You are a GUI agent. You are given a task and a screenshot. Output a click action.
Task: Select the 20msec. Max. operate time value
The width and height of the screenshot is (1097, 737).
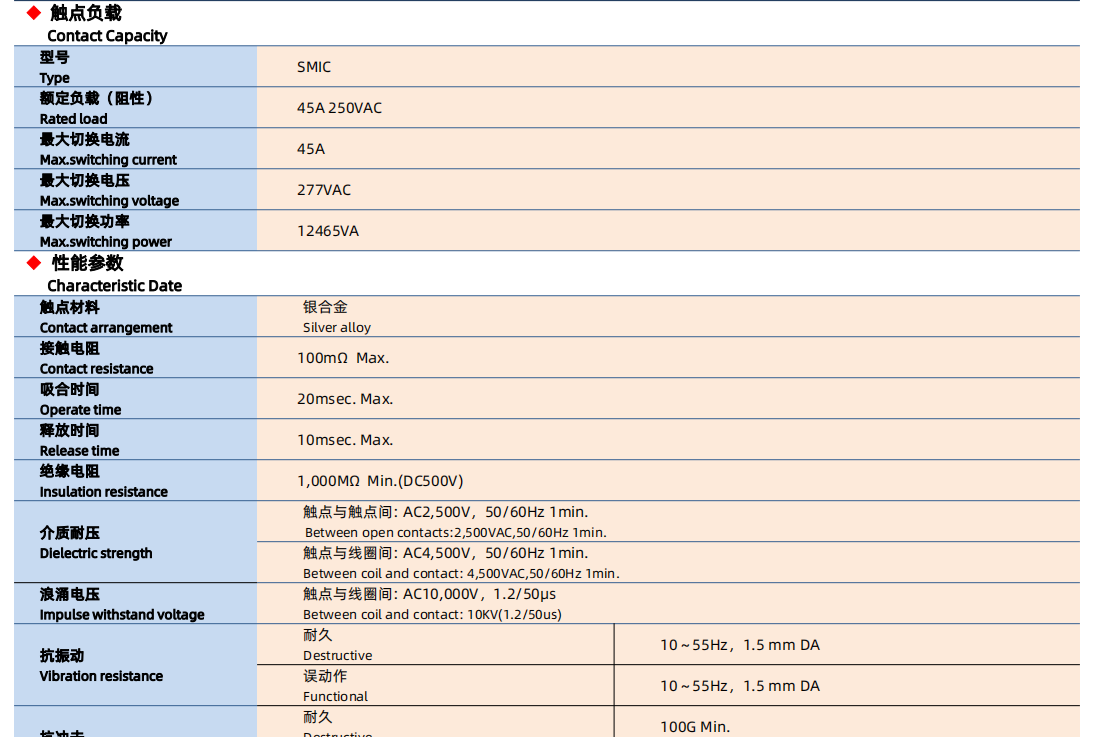tap(345, 399)
